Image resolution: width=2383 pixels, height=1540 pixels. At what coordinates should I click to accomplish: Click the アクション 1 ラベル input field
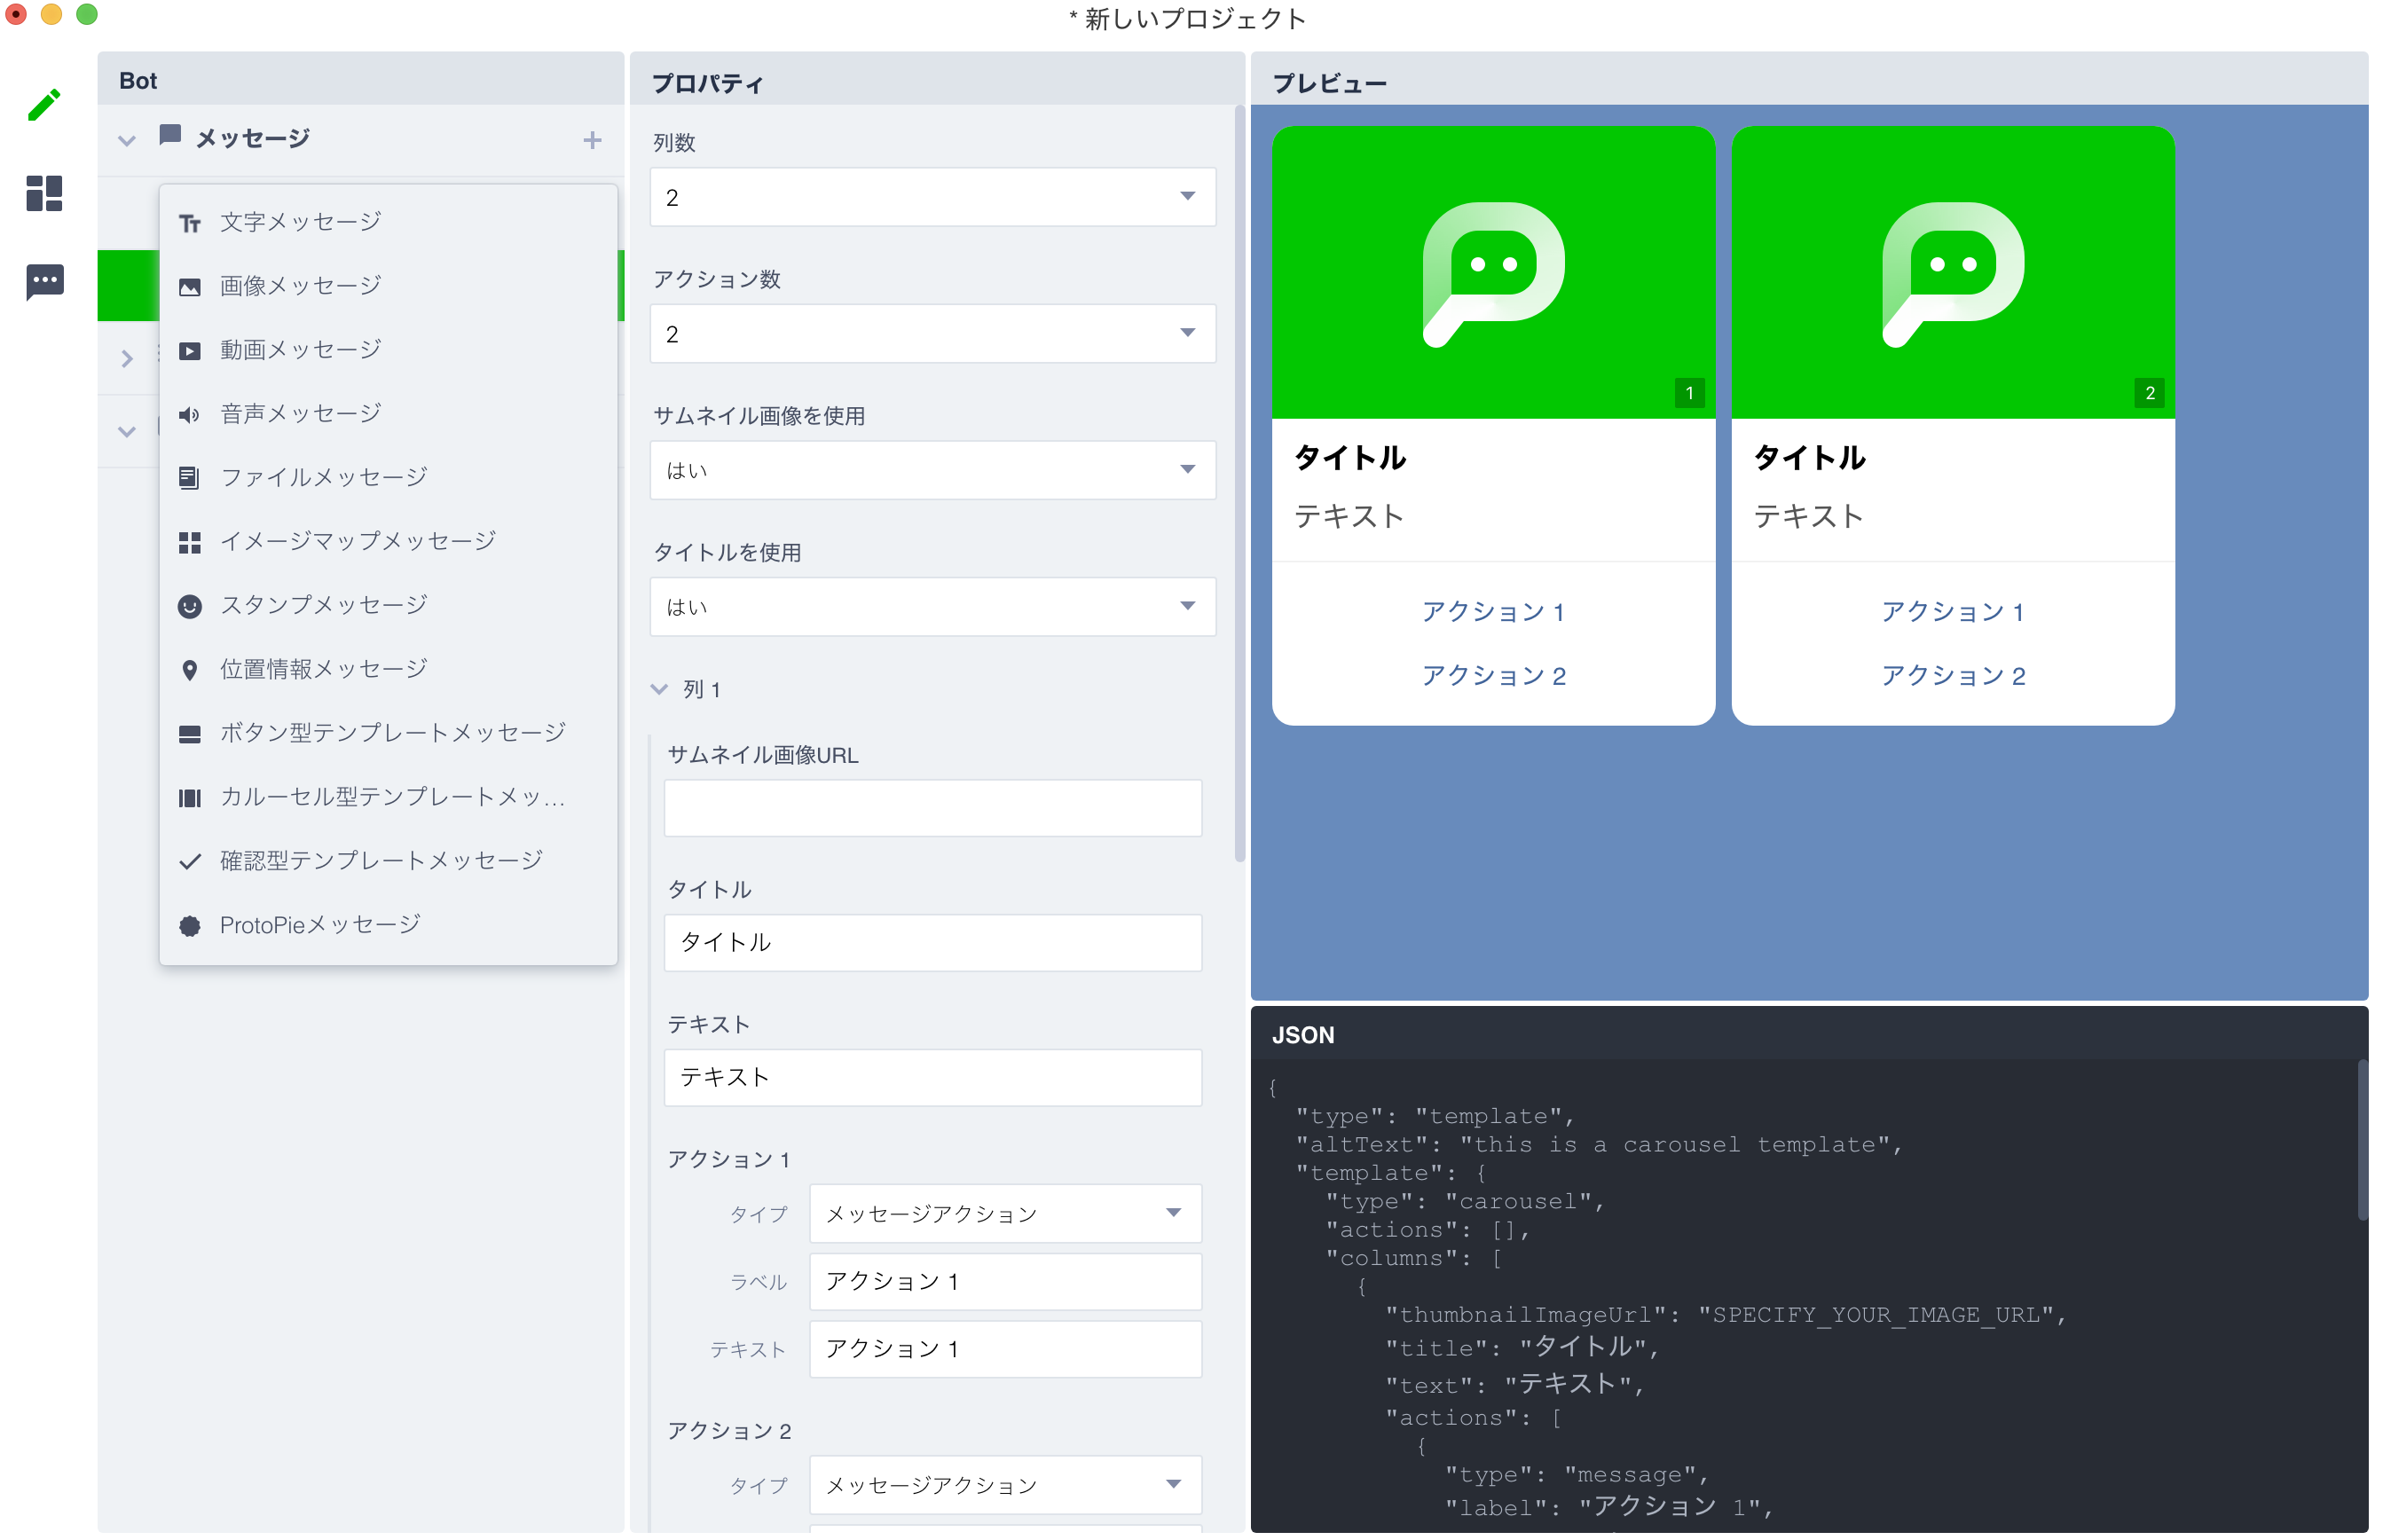(1005, 1282)
